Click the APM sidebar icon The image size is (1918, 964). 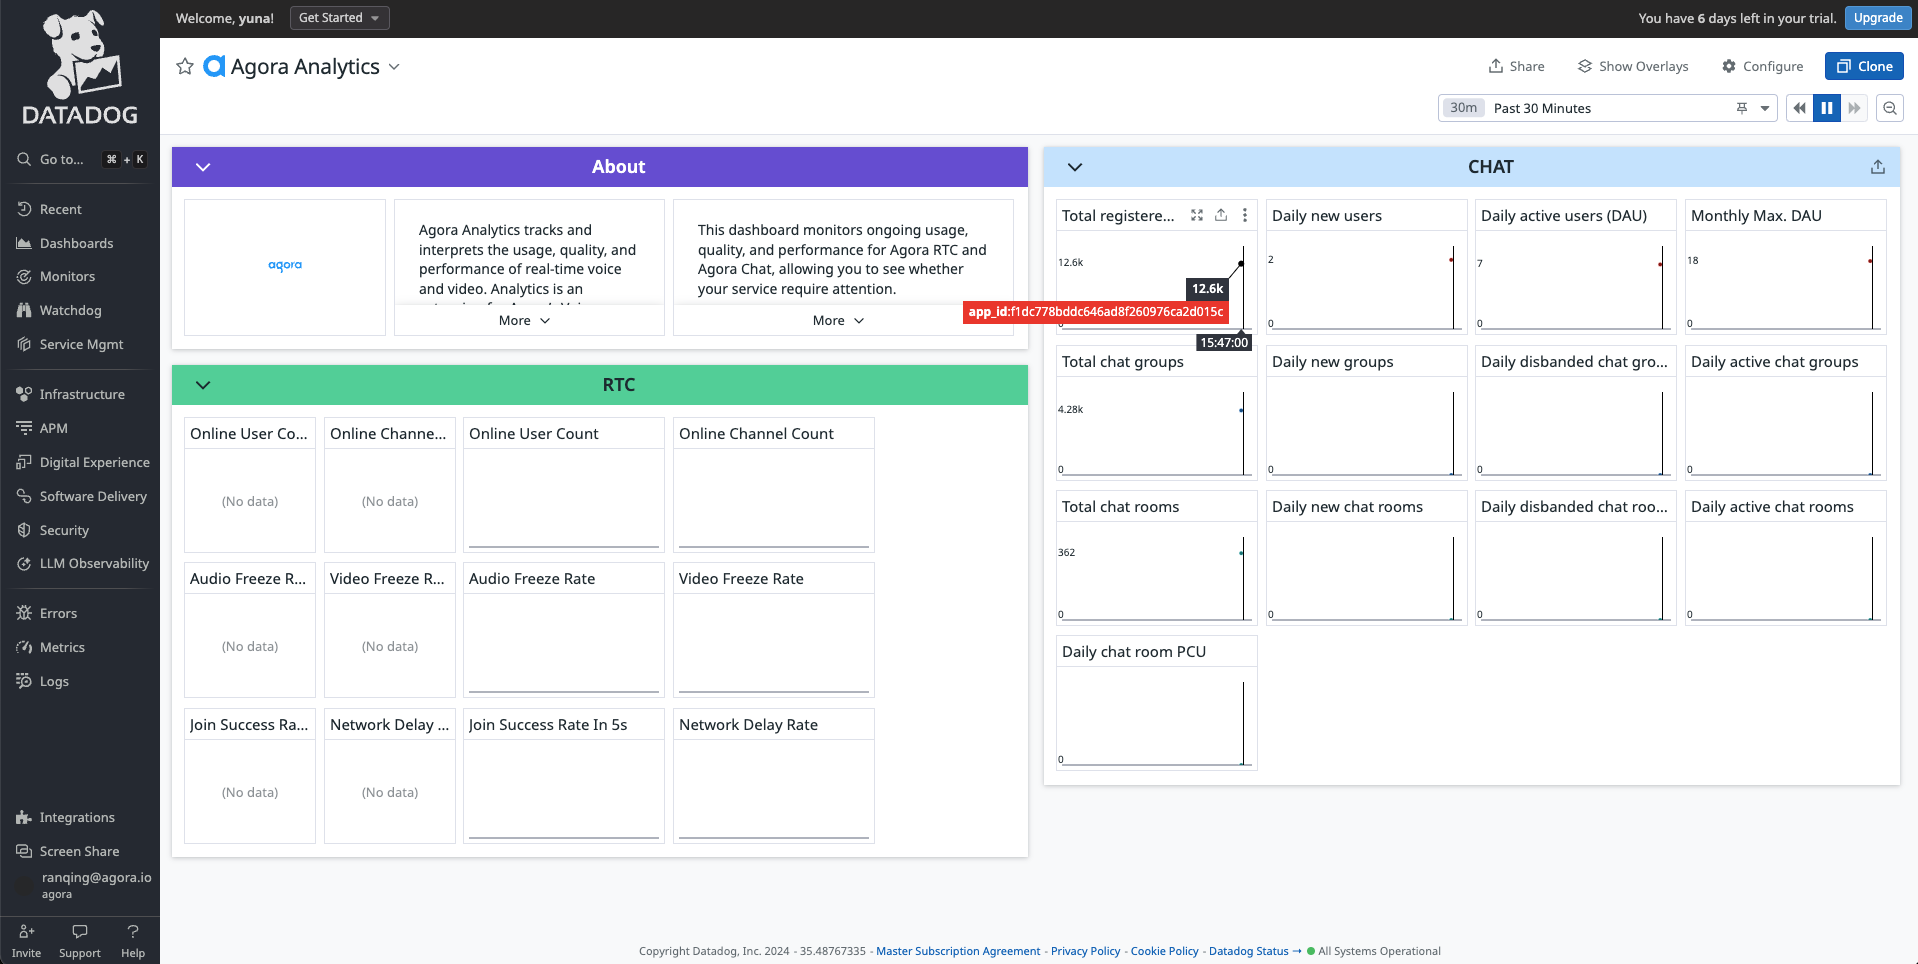pos(24,428)
